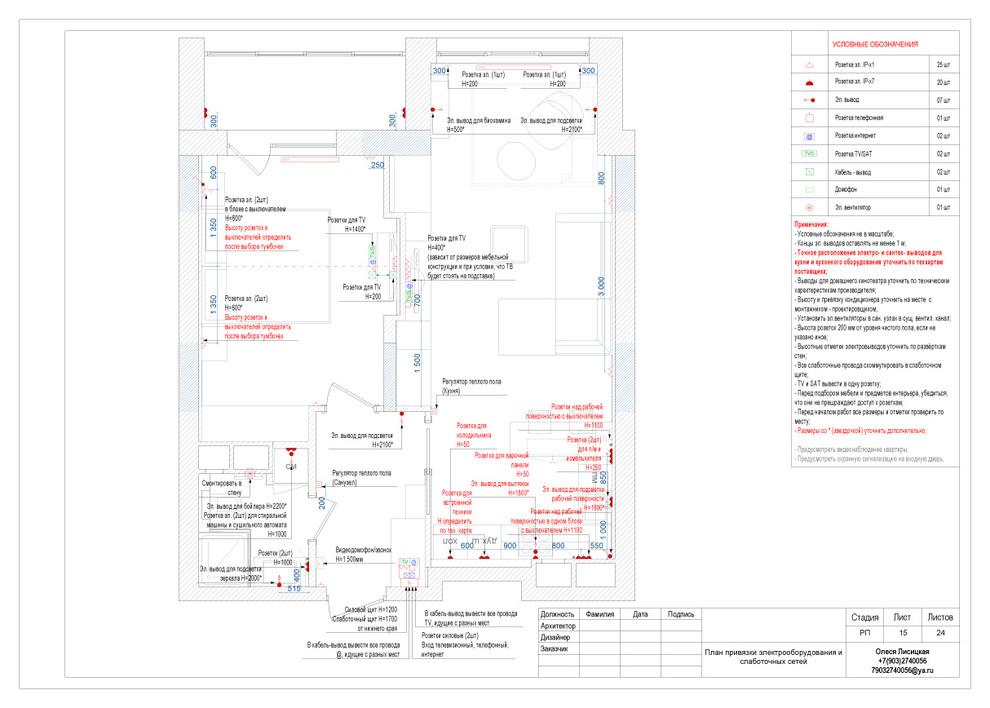Image resolution: width=990 pixels, height=708 pixels.
Task: Click the filled red IP-x7 socket legend symbol
Action: pyautogui.click(x=811, y=82)
